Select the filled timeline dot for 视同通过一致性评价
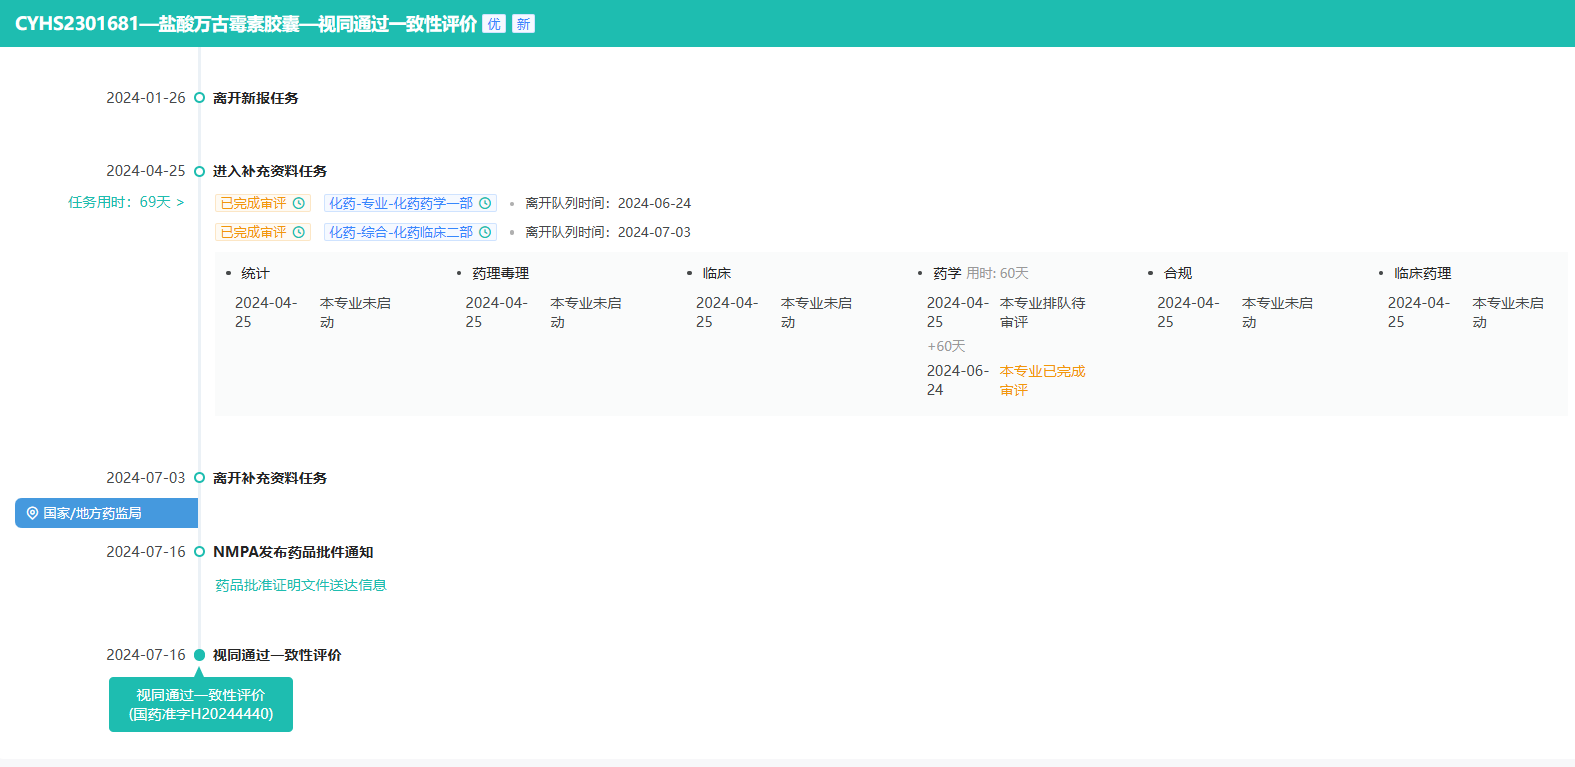Image resolution: width=1575 pixels, height=767 pixels. click(199, 655)
